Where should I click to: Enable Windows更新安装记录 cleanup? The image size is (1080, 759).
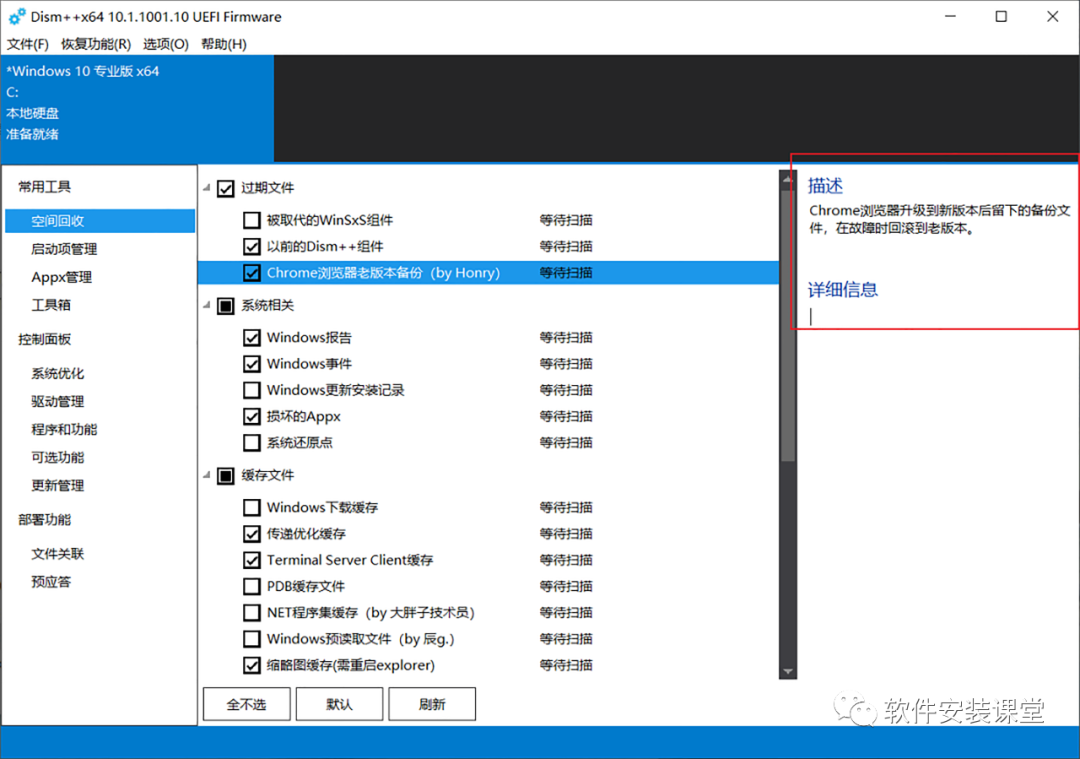click(x=251, y=390)
